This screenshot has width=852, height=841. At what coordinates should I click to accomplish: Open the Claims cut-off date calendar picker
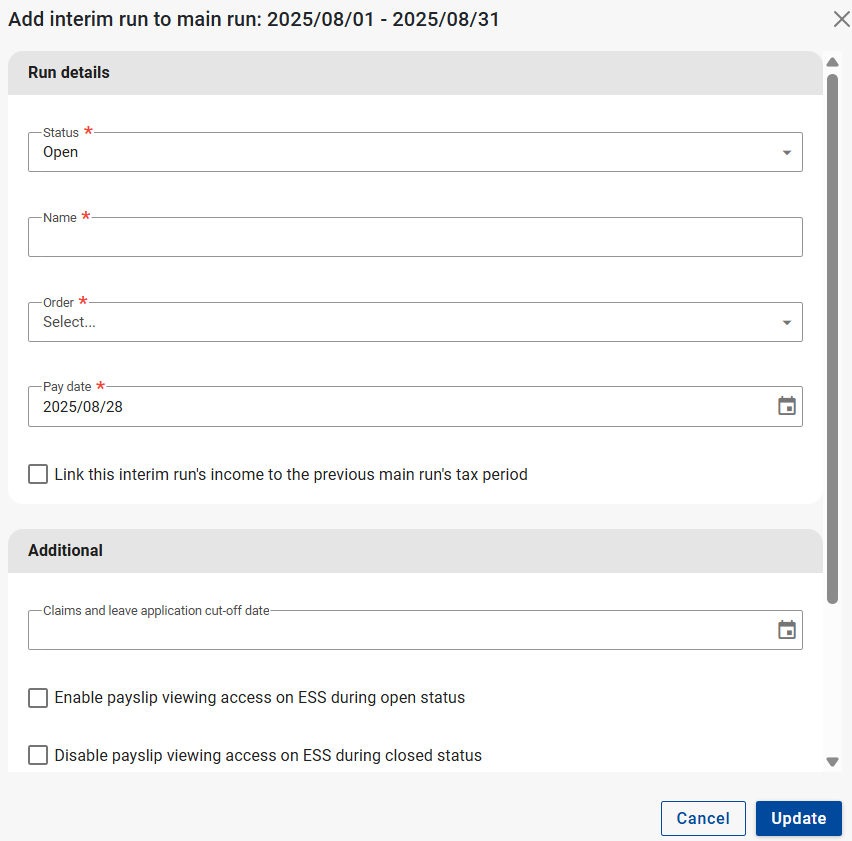787,630
